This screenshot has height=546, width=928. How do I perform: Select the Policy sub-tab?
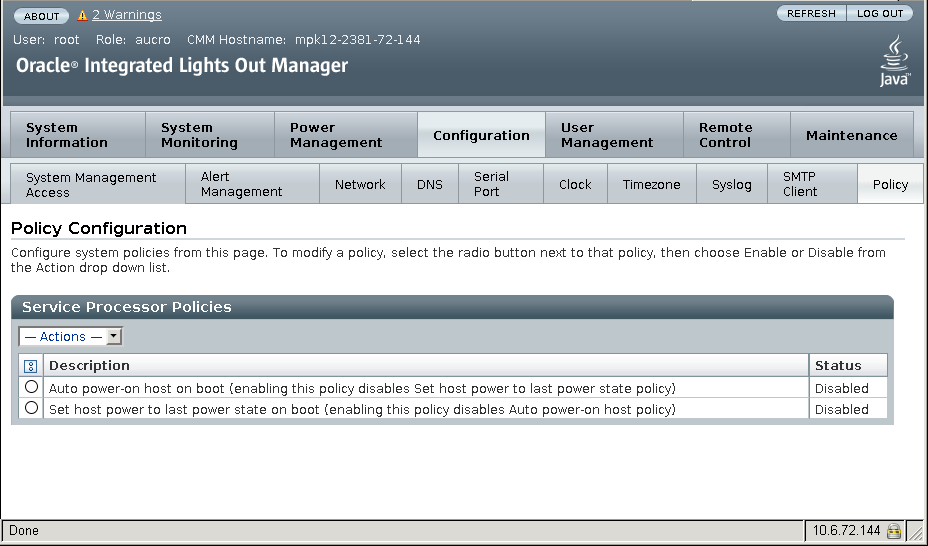tap(890, 185)
